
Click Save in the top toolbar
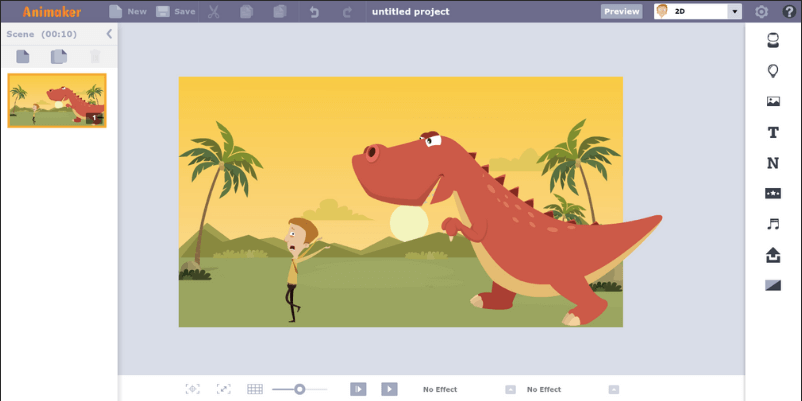175,12
